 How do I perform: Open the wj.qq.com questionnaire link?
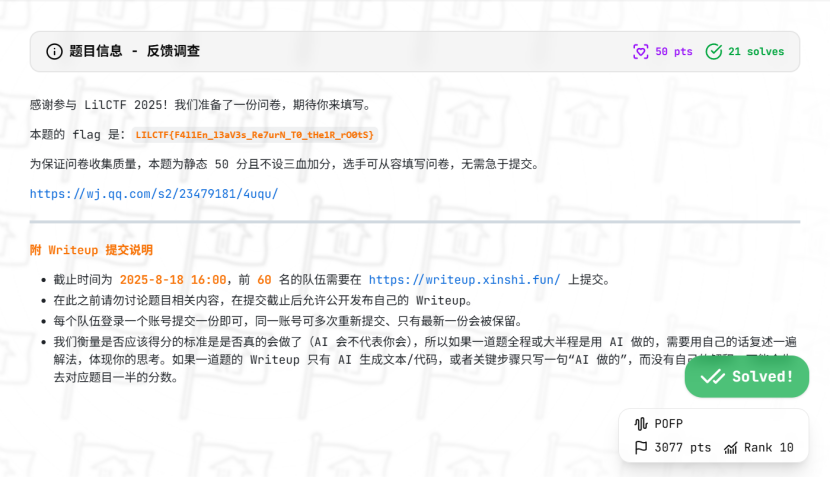[154, 194]
